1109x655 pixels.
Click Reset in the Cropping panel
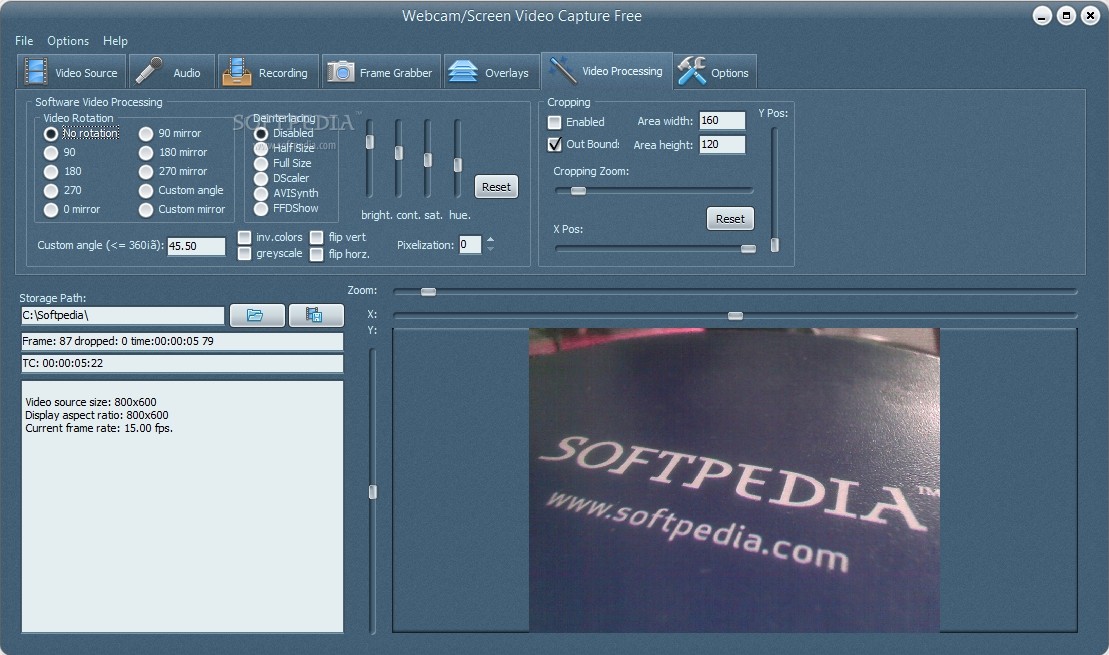730,219
